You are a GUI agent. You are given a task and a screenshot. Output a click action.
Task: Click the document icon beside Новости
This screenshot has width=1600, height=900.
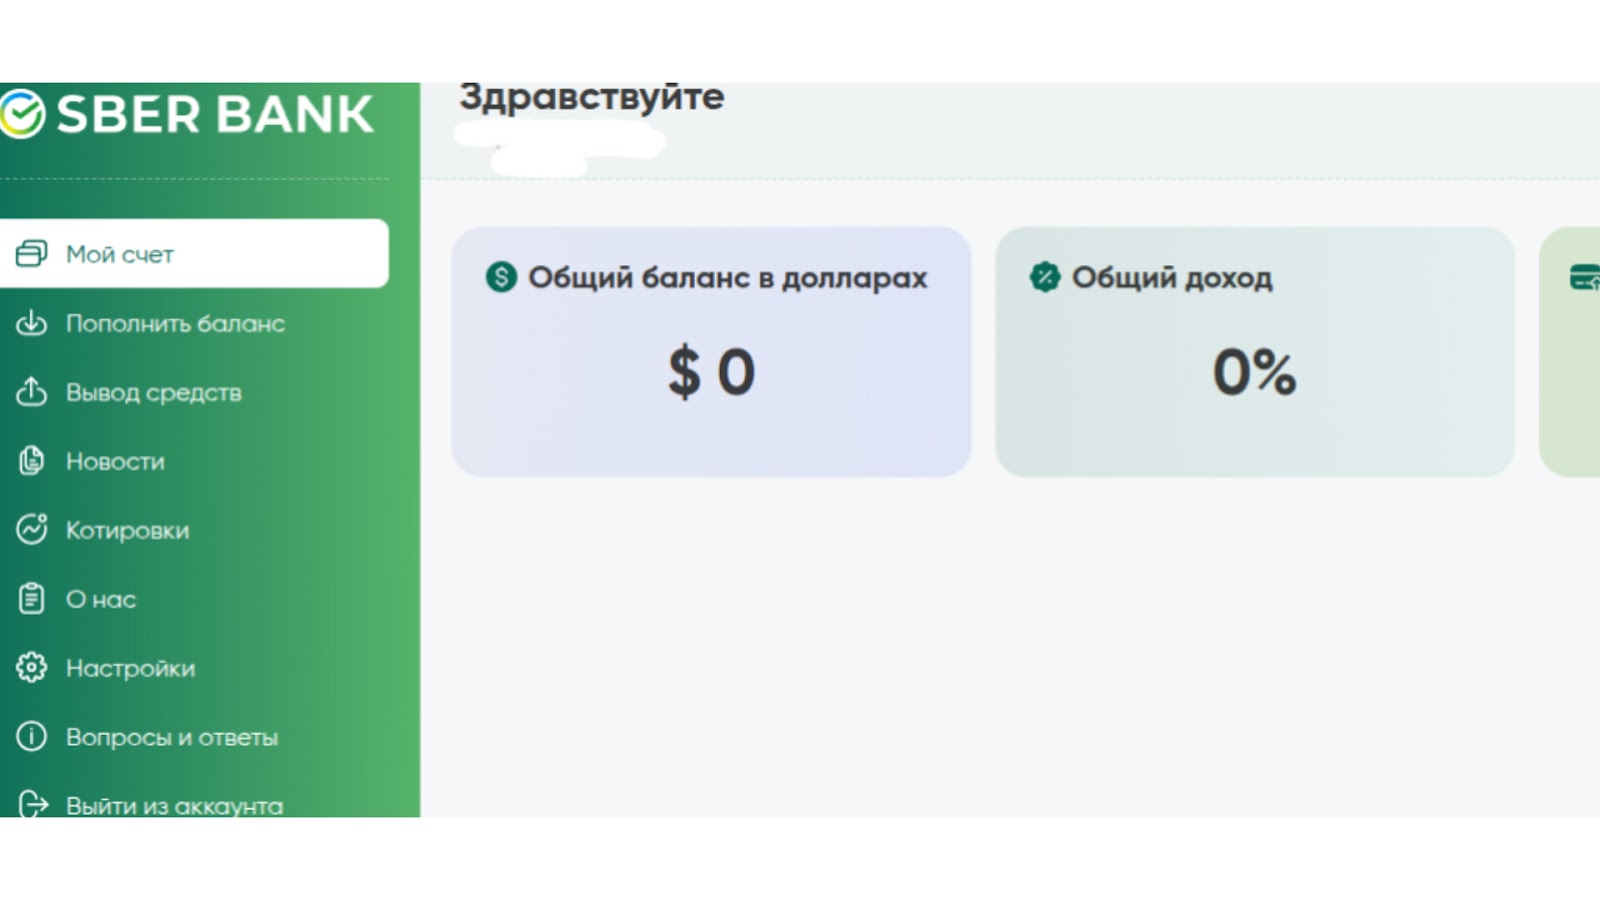31,461
